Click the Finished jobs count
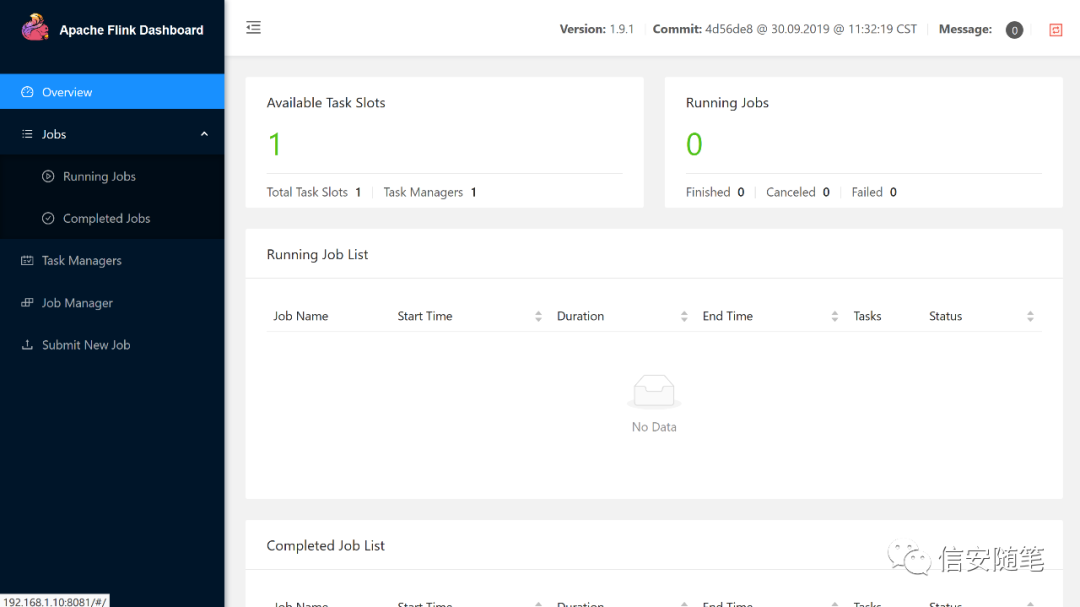The image size is (1080, 607). [740, 192]
